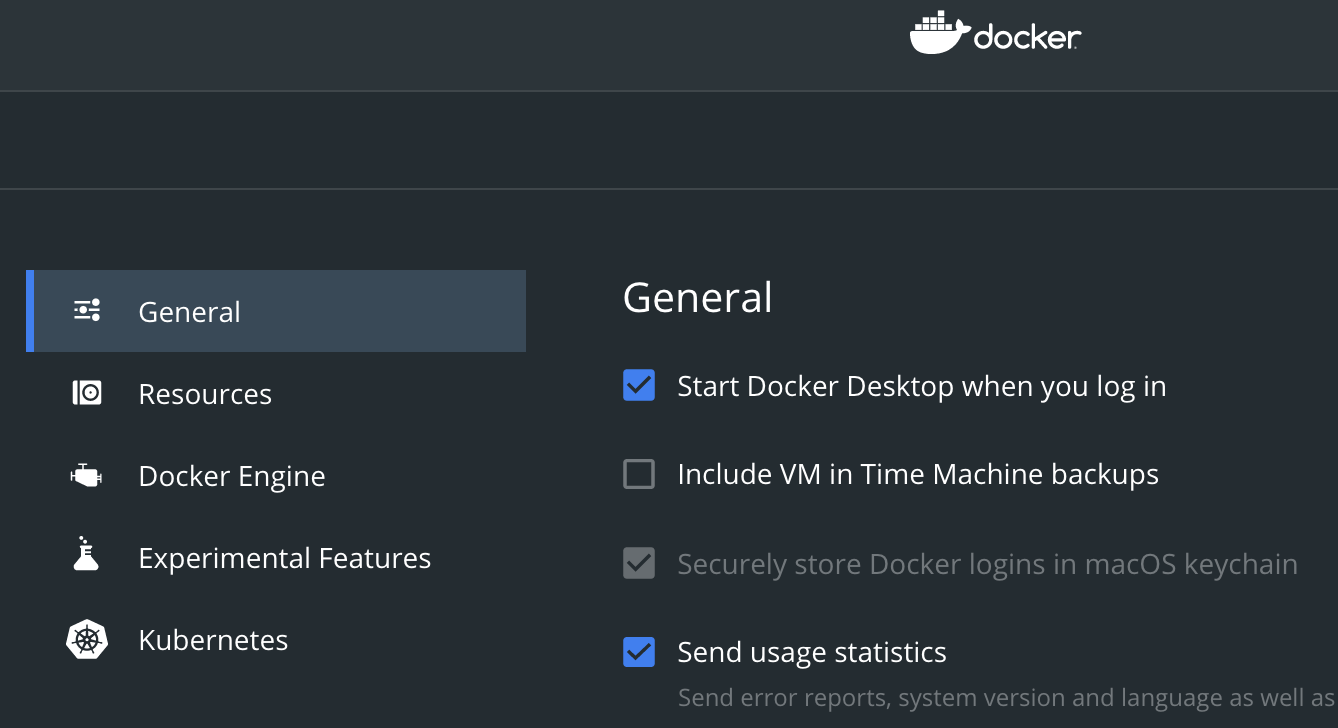Click the 'Send usage statistics' label
The height and width of the screenshot is (728, 1338).
[812, 652]
